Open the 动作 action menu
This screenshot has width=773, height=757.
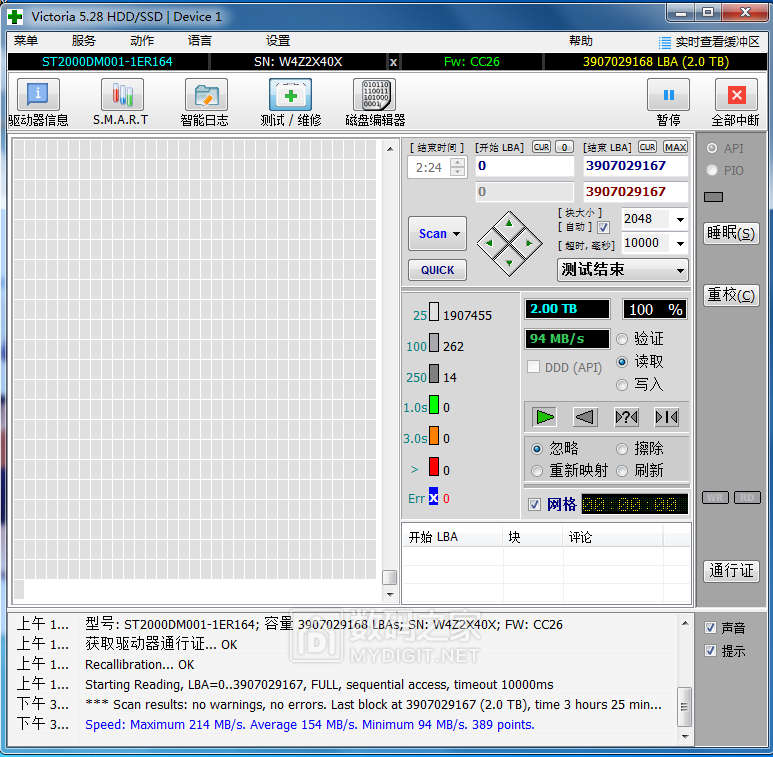tap(142, 41)
